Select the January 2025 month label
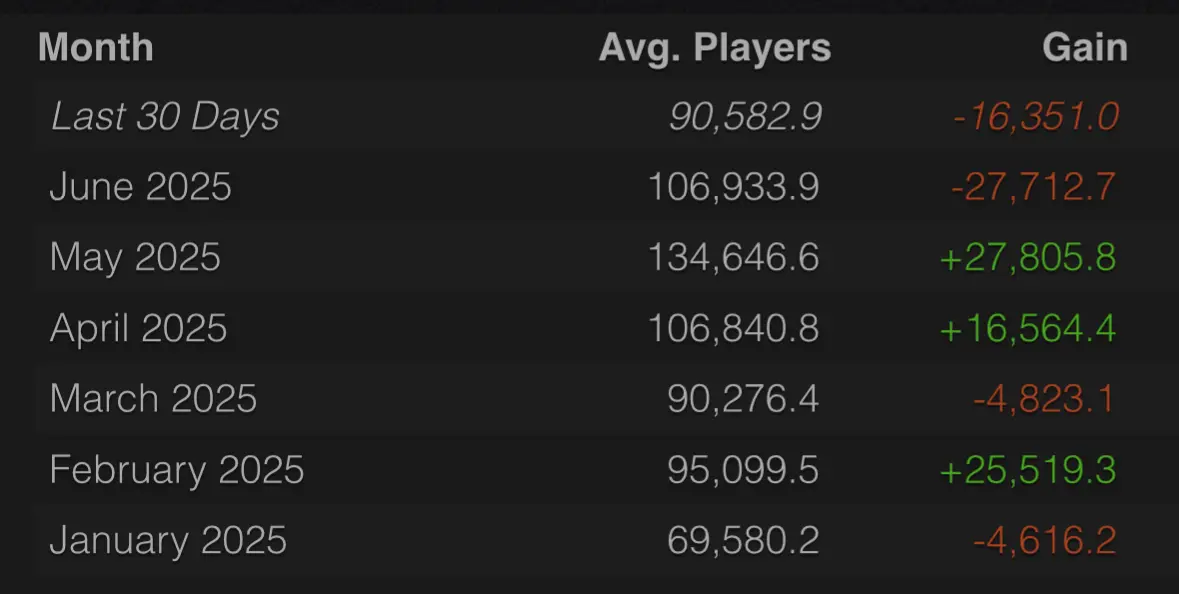 168,541
